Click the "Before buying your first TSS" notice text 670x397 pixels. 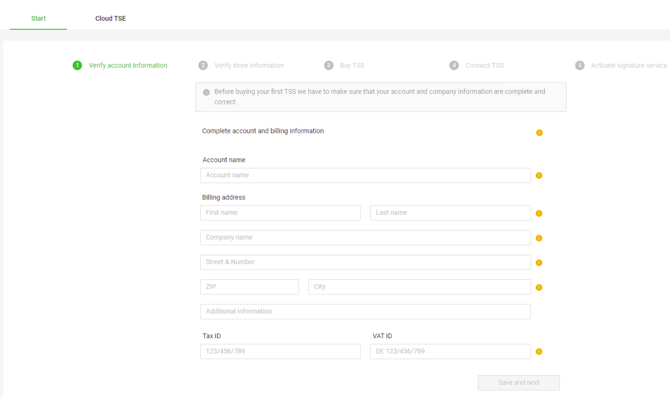(380, 97)
